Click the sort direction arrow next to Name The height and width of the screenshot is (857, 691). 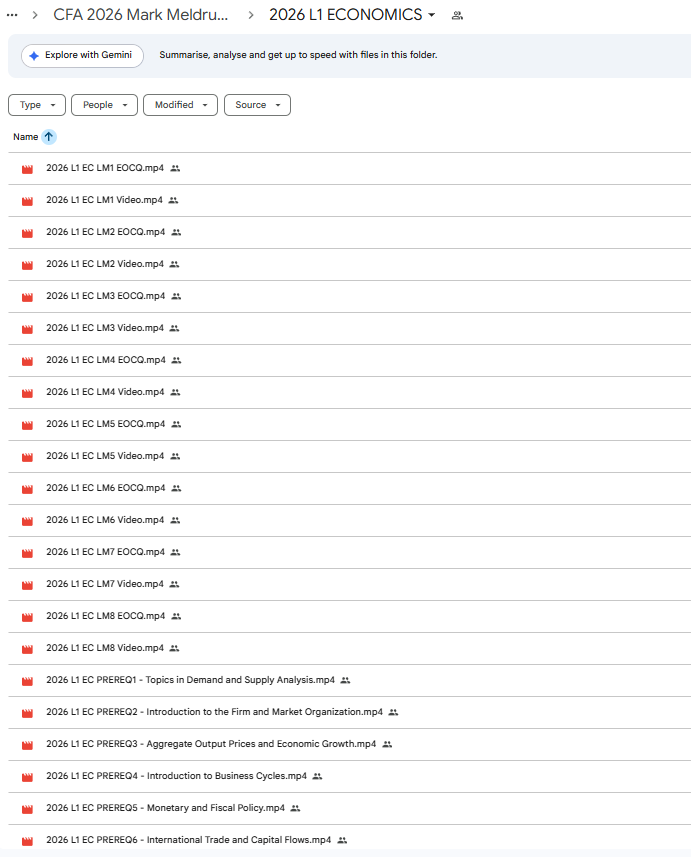49,137
